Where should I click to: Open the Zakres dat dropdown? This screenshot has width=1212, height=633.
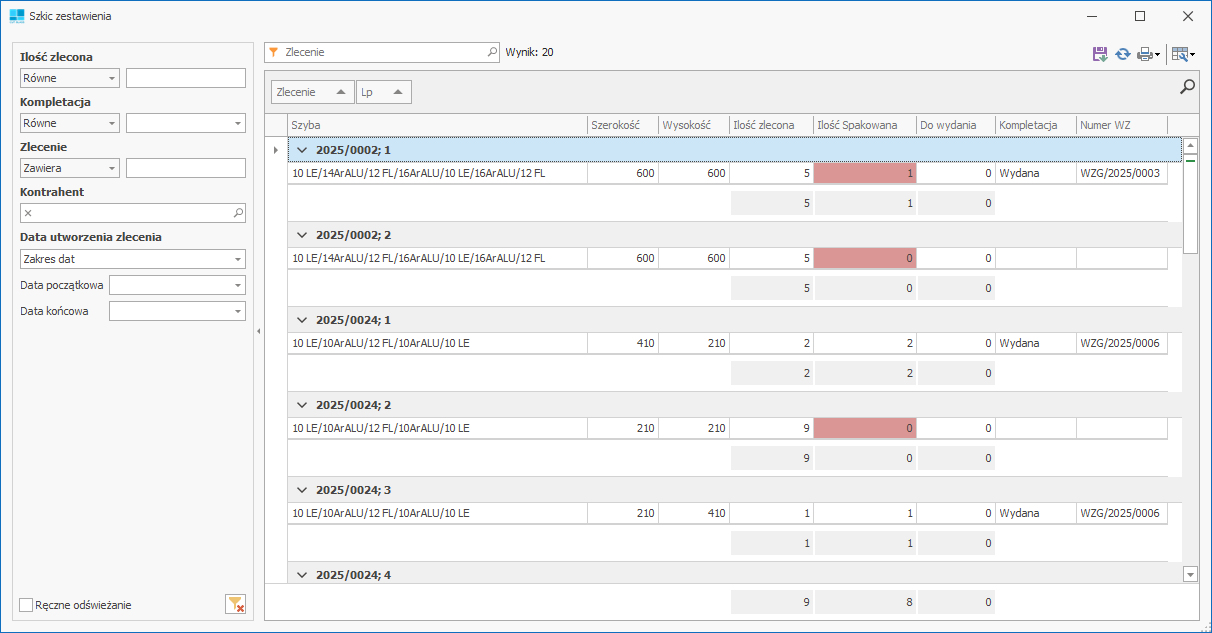(237, 259)
